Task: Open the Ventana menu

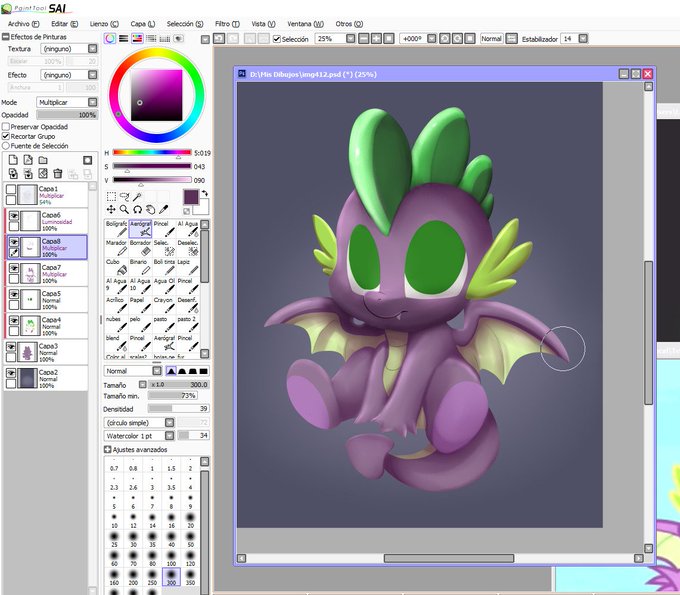Action: click(x=305, y=24)
